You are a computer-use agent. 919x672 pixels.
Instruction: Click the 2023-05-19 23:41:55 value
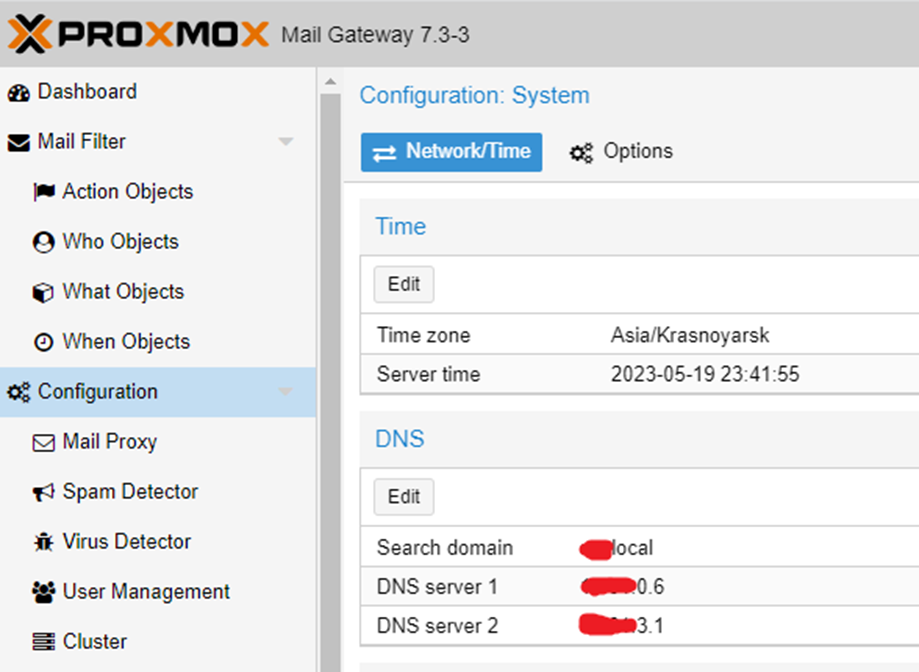[705, 374]
